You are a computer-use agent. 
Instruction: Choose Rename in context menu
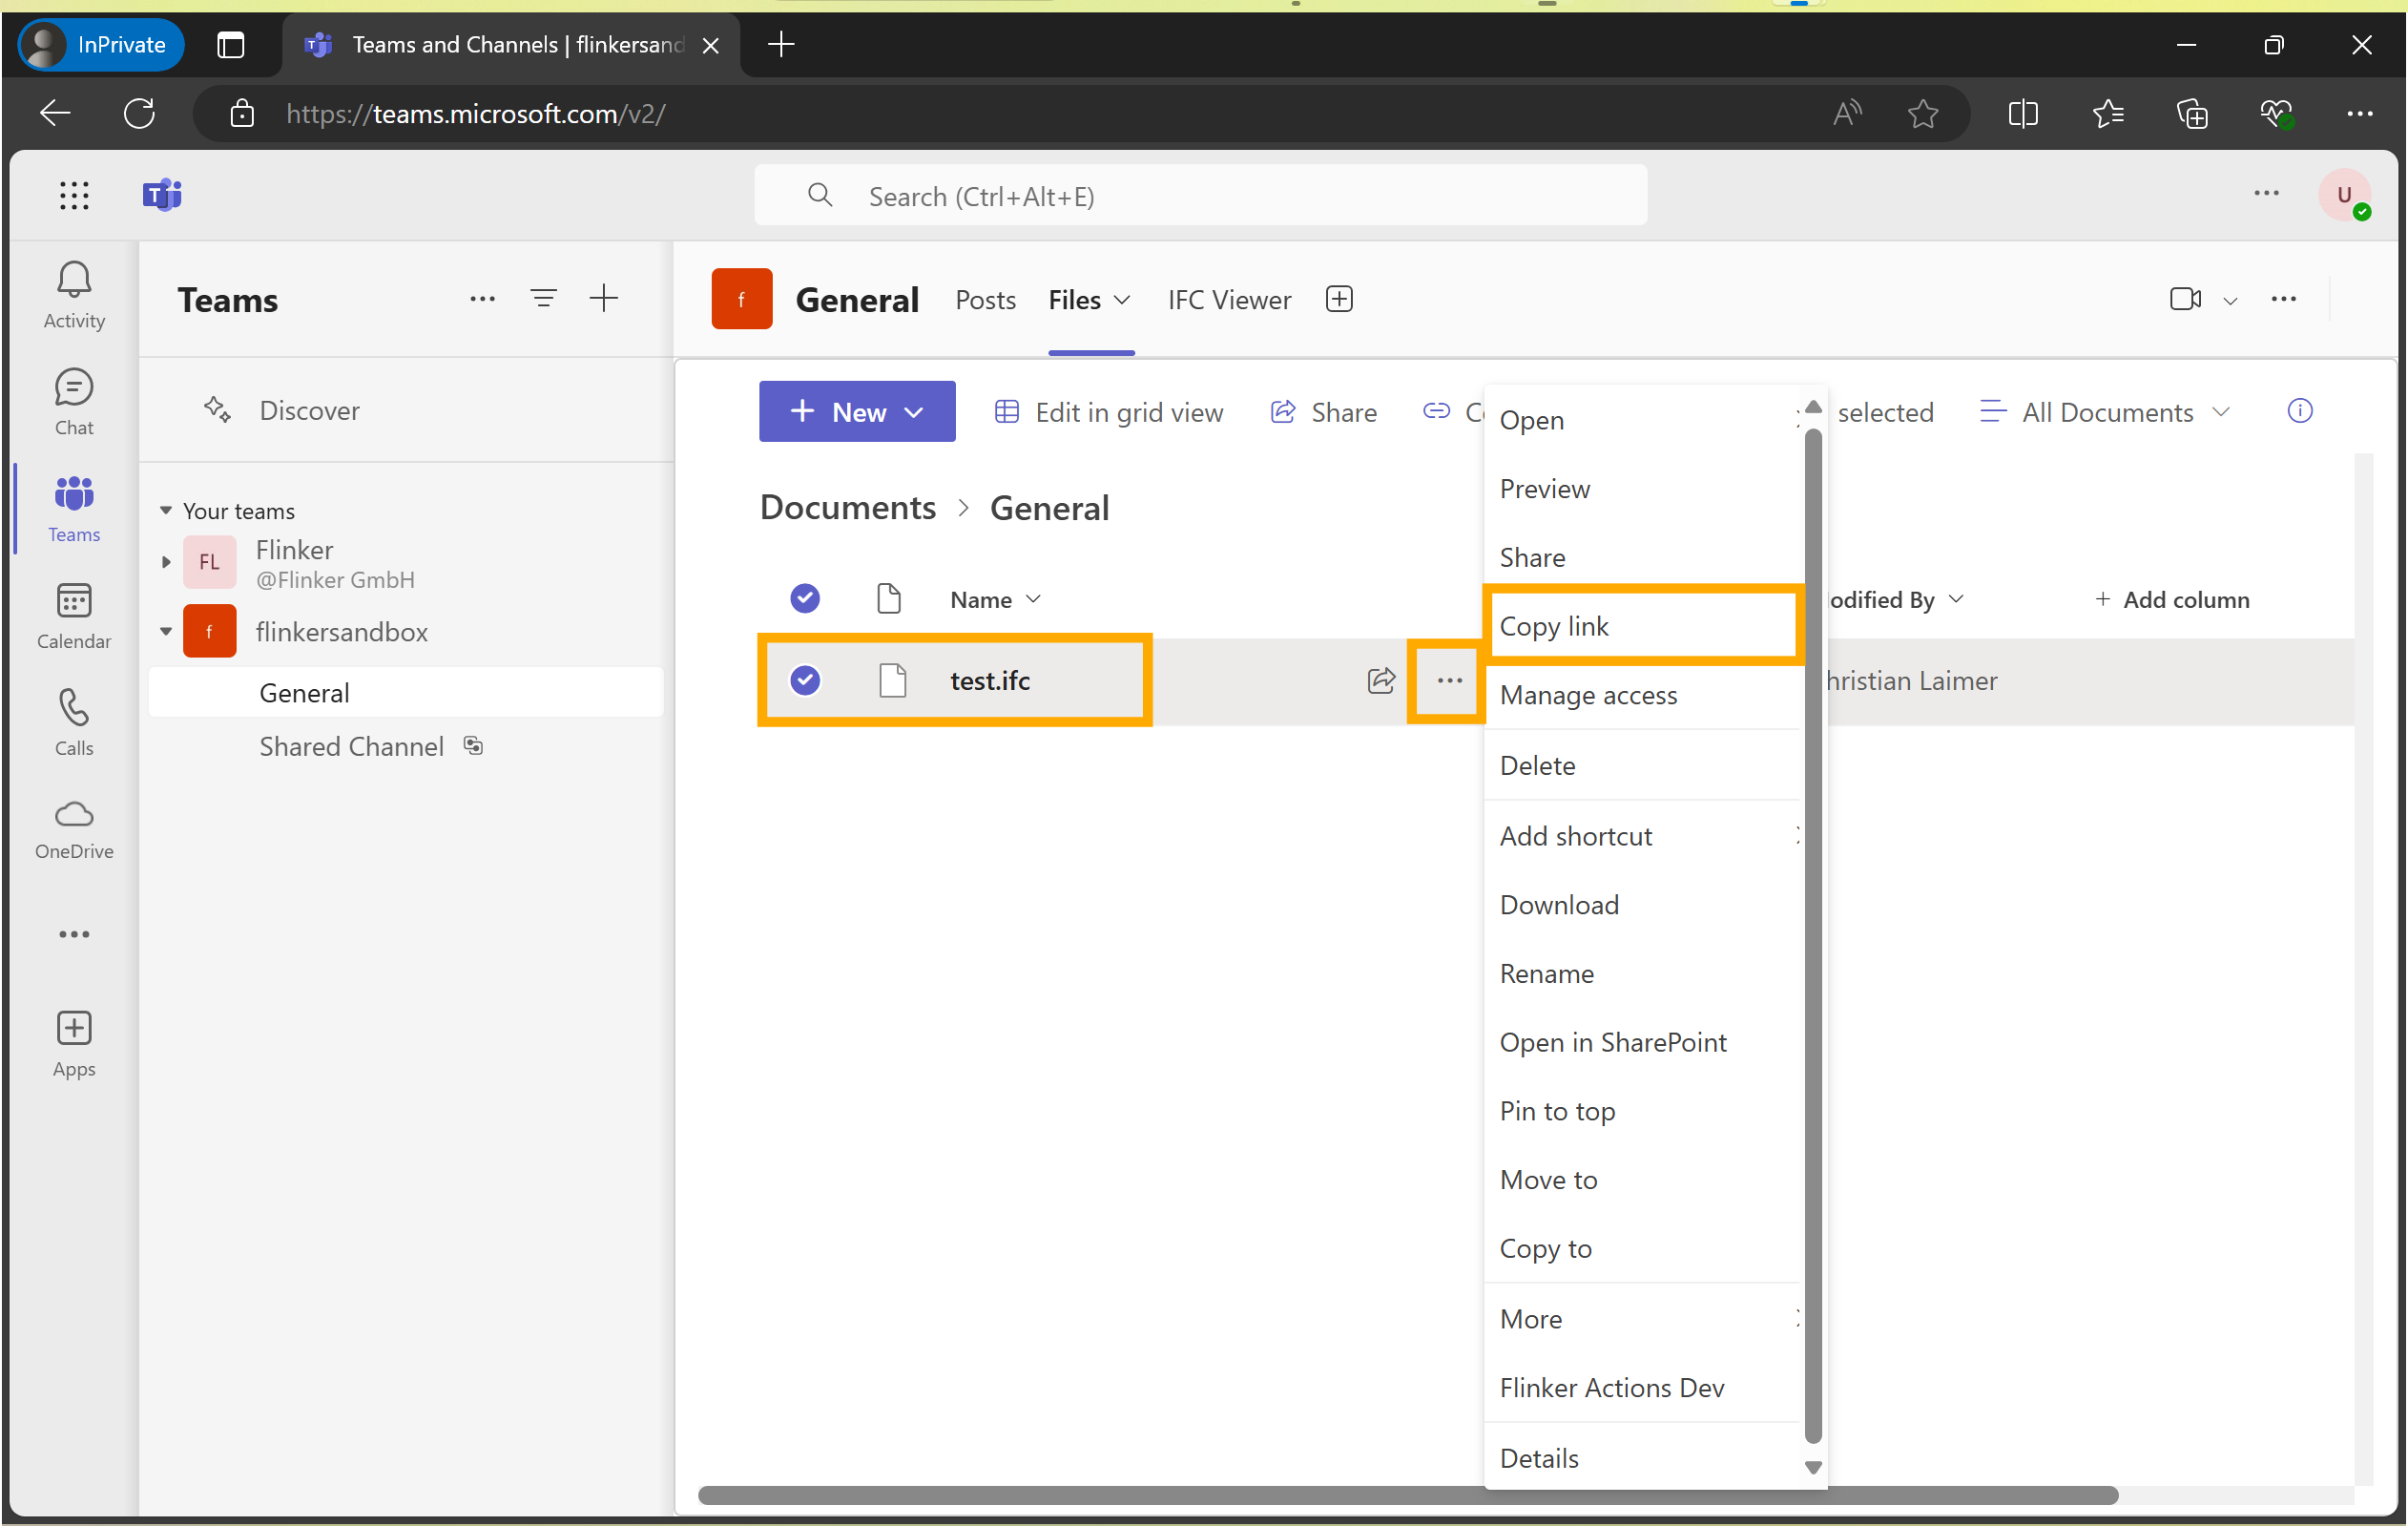[1642, 973]
